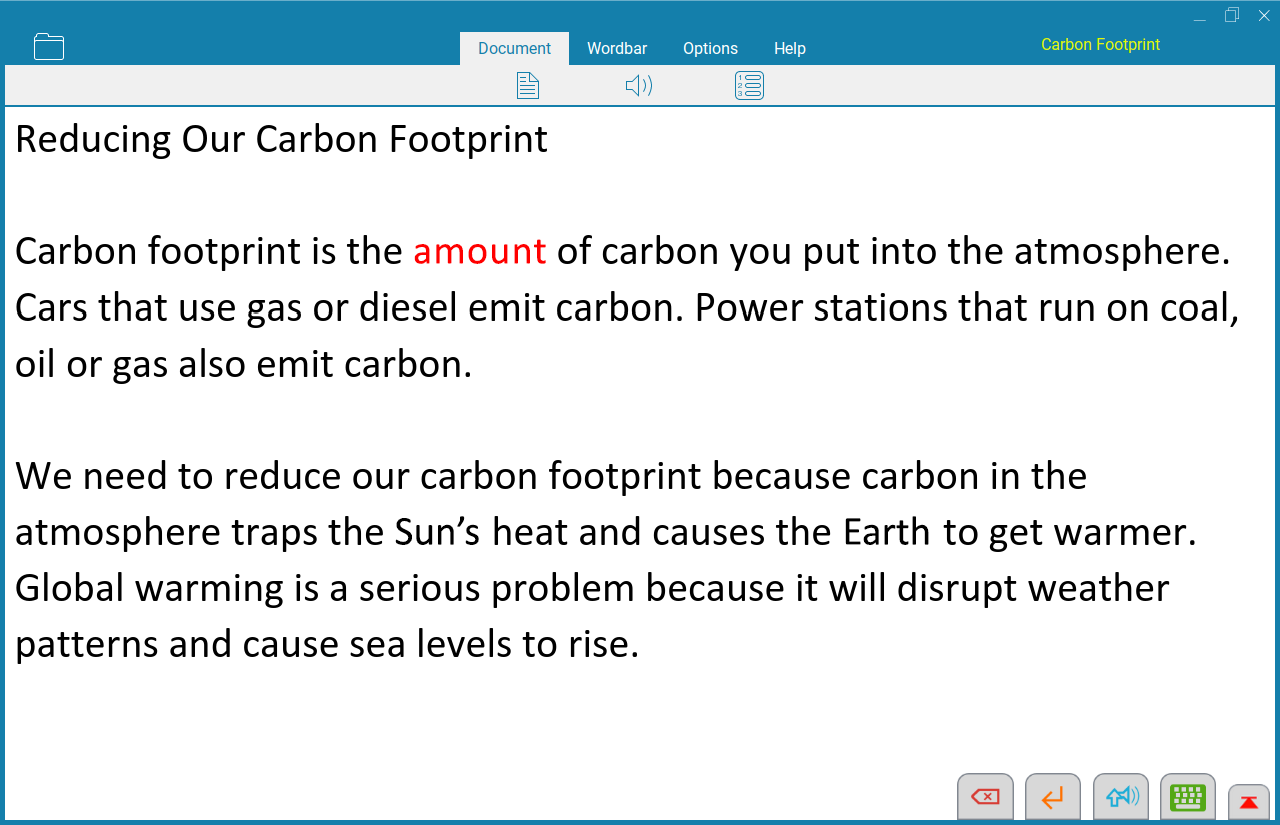
Task: Click the document page icon
Action: pyautogui.click(x=528, y=86)
